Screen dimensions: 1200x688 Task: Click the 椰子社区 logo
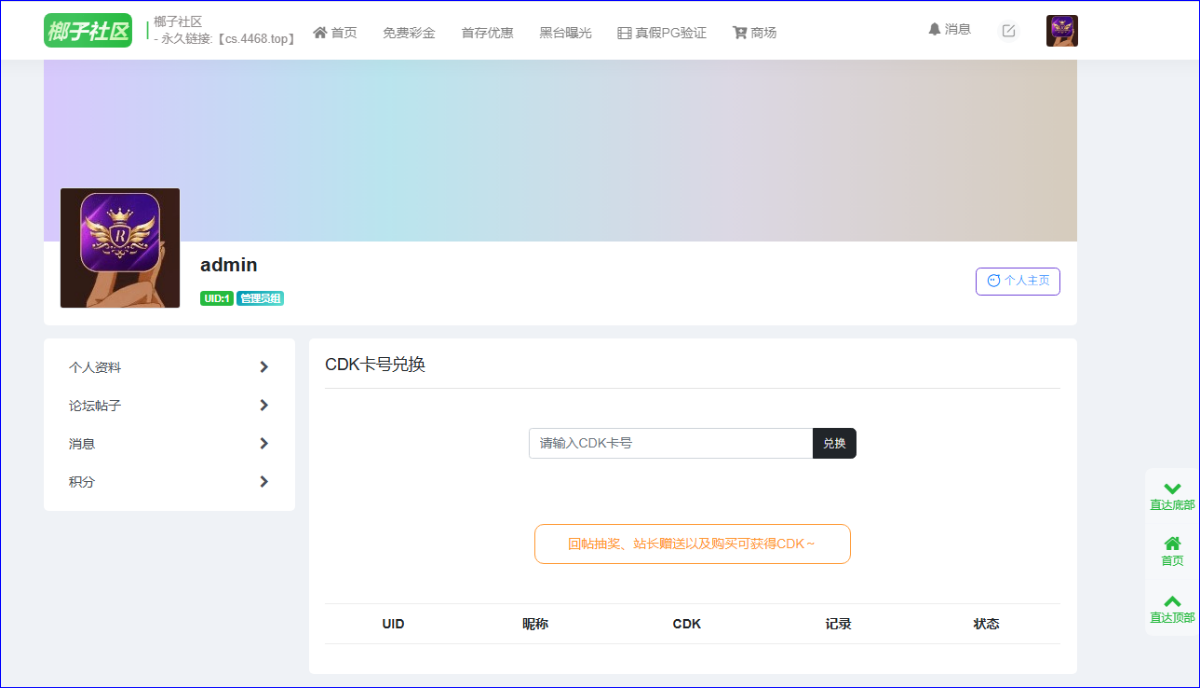coord(88,31)
